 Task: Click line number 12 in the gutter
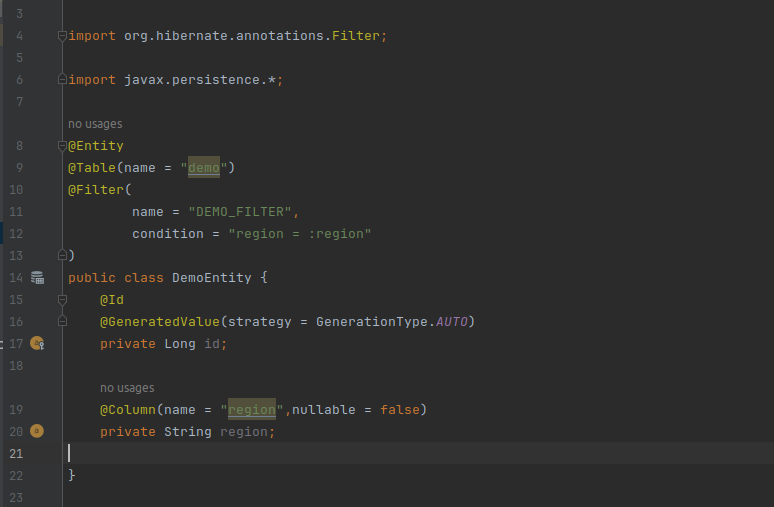pyautogui.click(x=16, y=234)
